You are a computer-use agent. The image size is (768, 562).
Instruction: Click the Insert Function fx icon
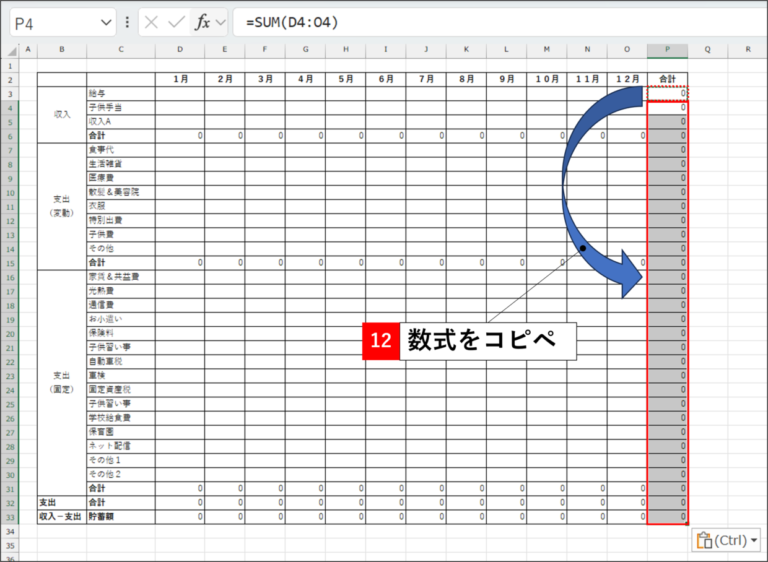[x=201, y=22]
